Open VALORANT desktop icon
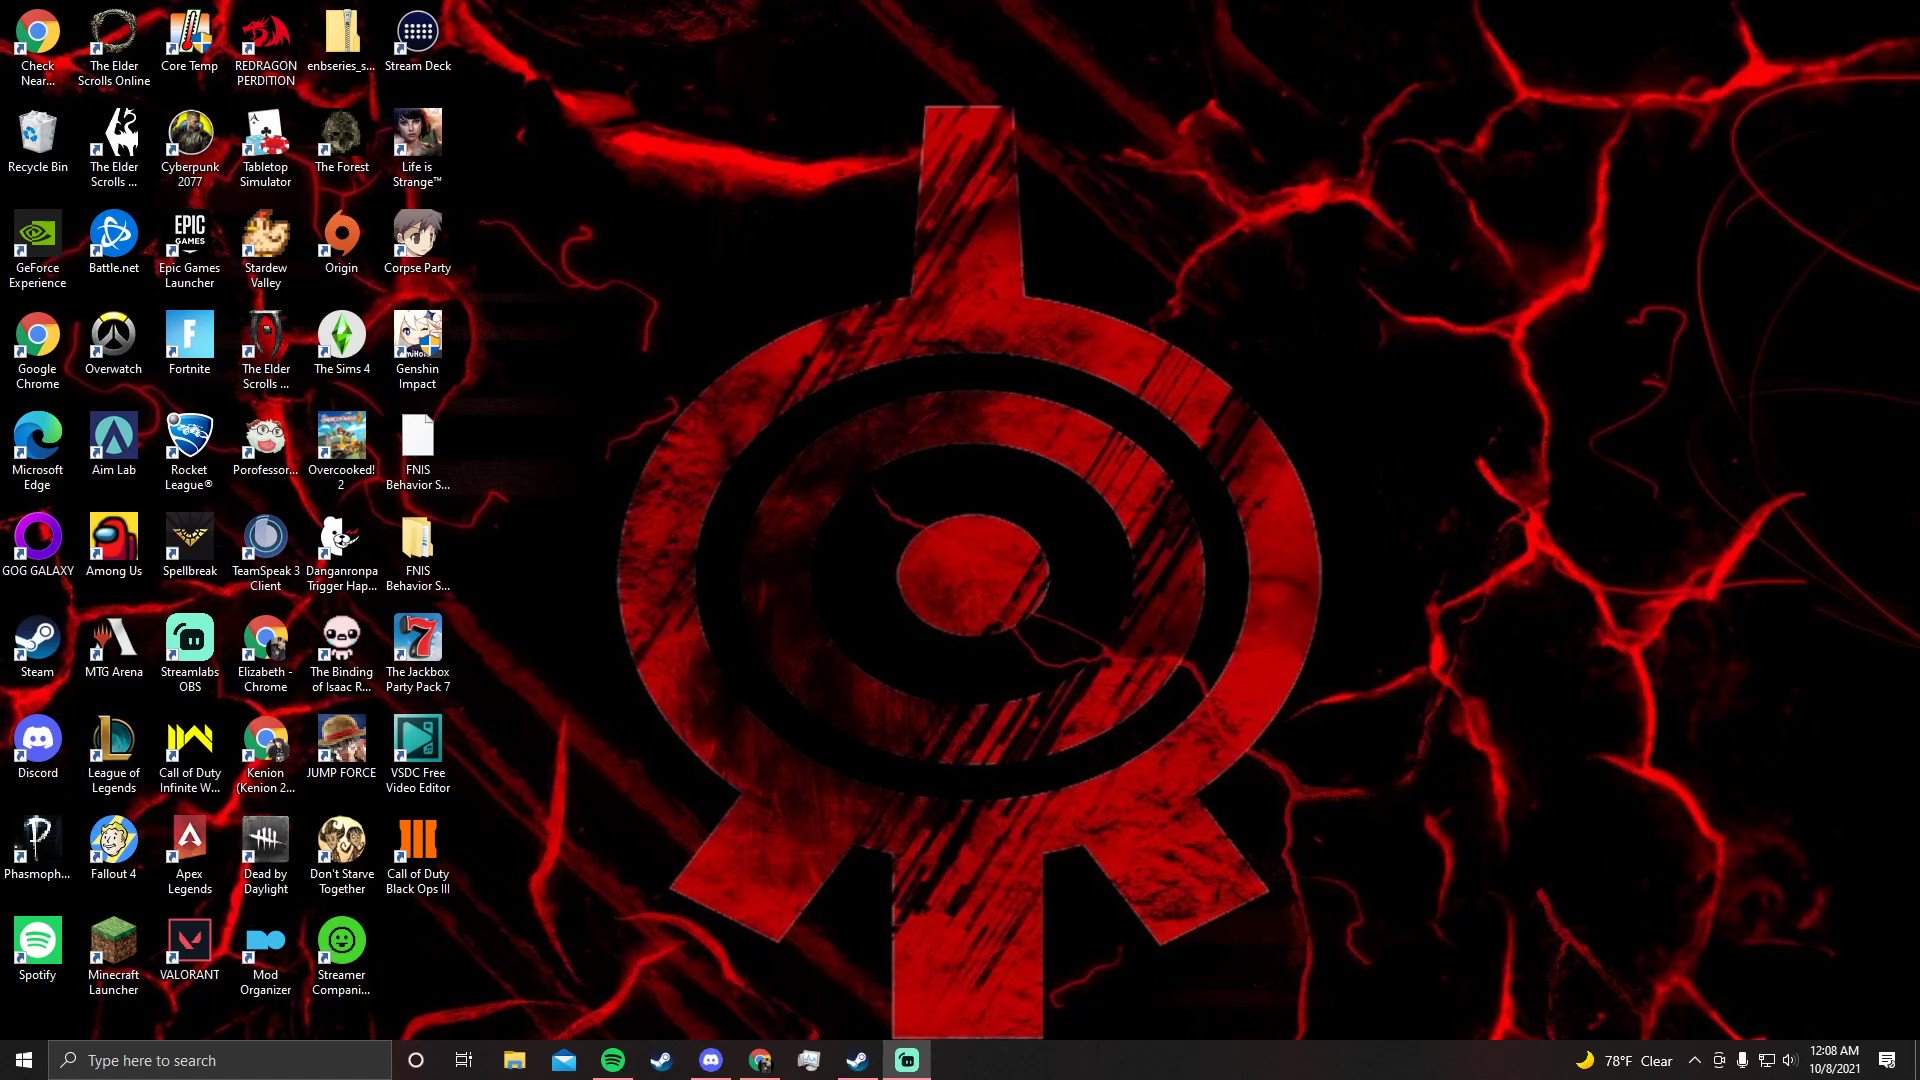The image size is (1920, 1080). 190,950
